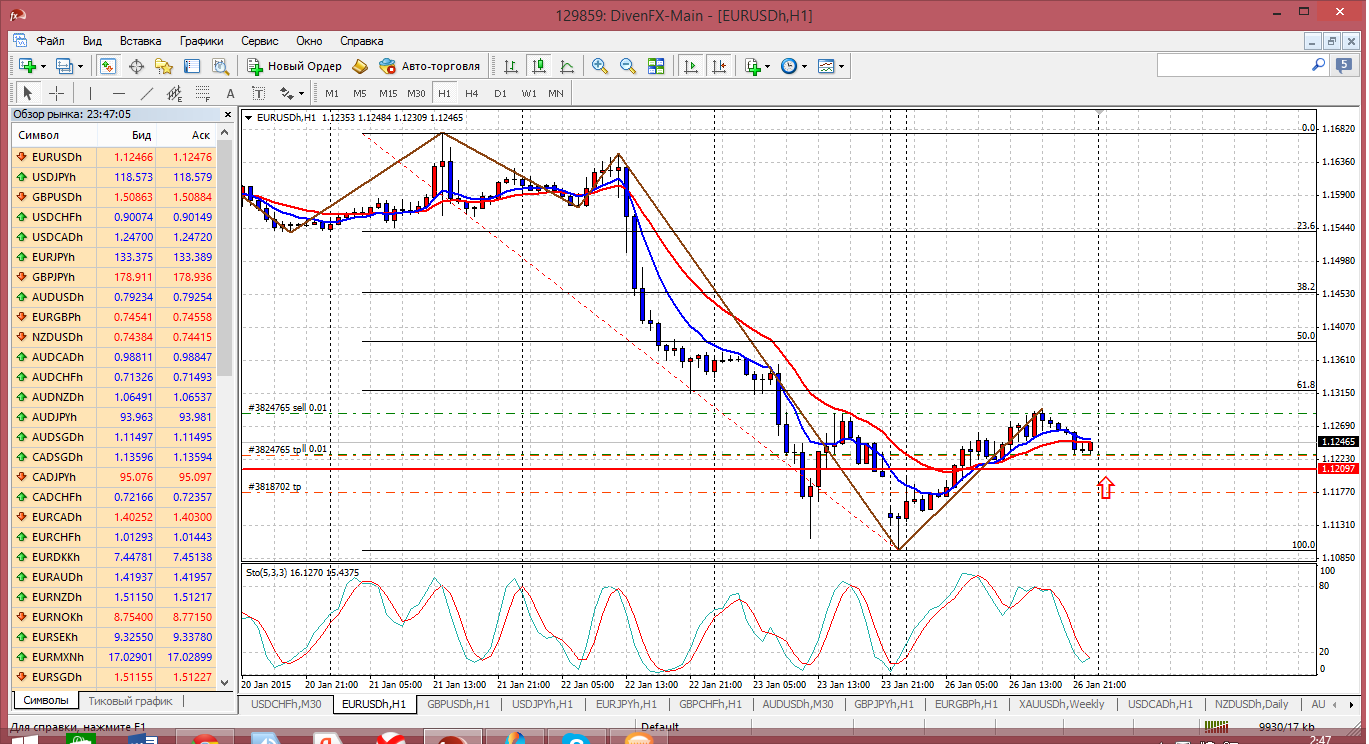Click the Новый Ордер button
This screenshot has width=1369, height=744.
295,66
